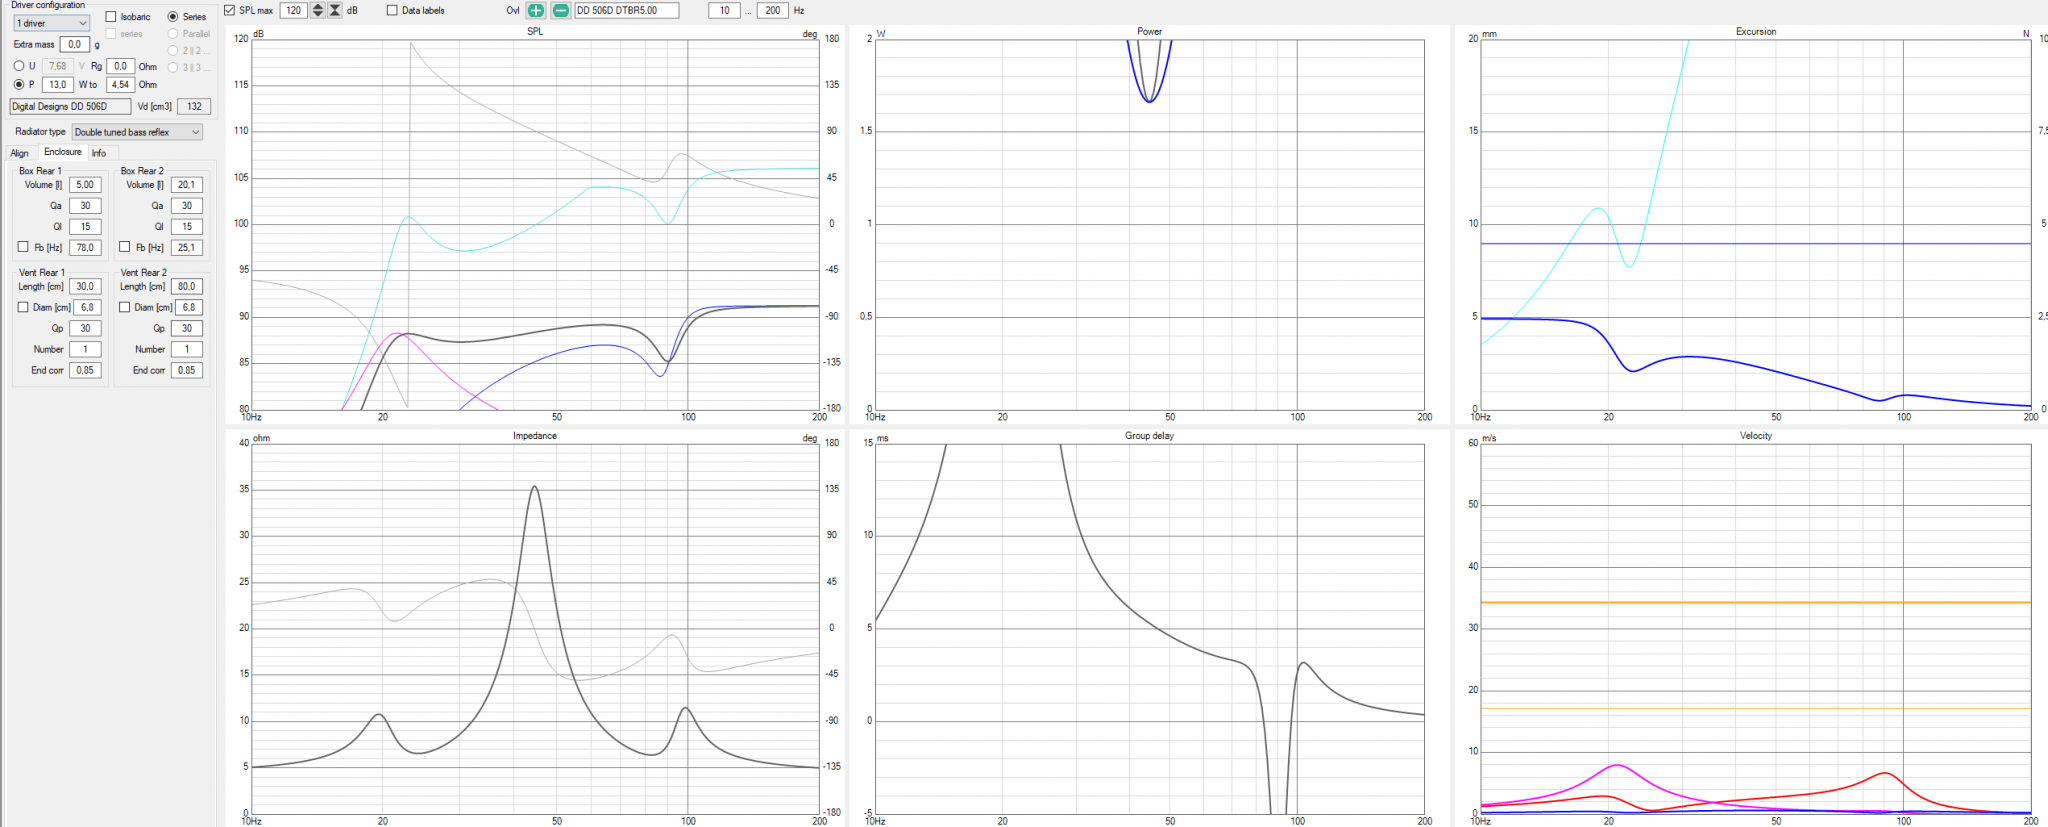Select Series radio button
This screenshot has width=2048, height=827.
[x=173, y=17]
